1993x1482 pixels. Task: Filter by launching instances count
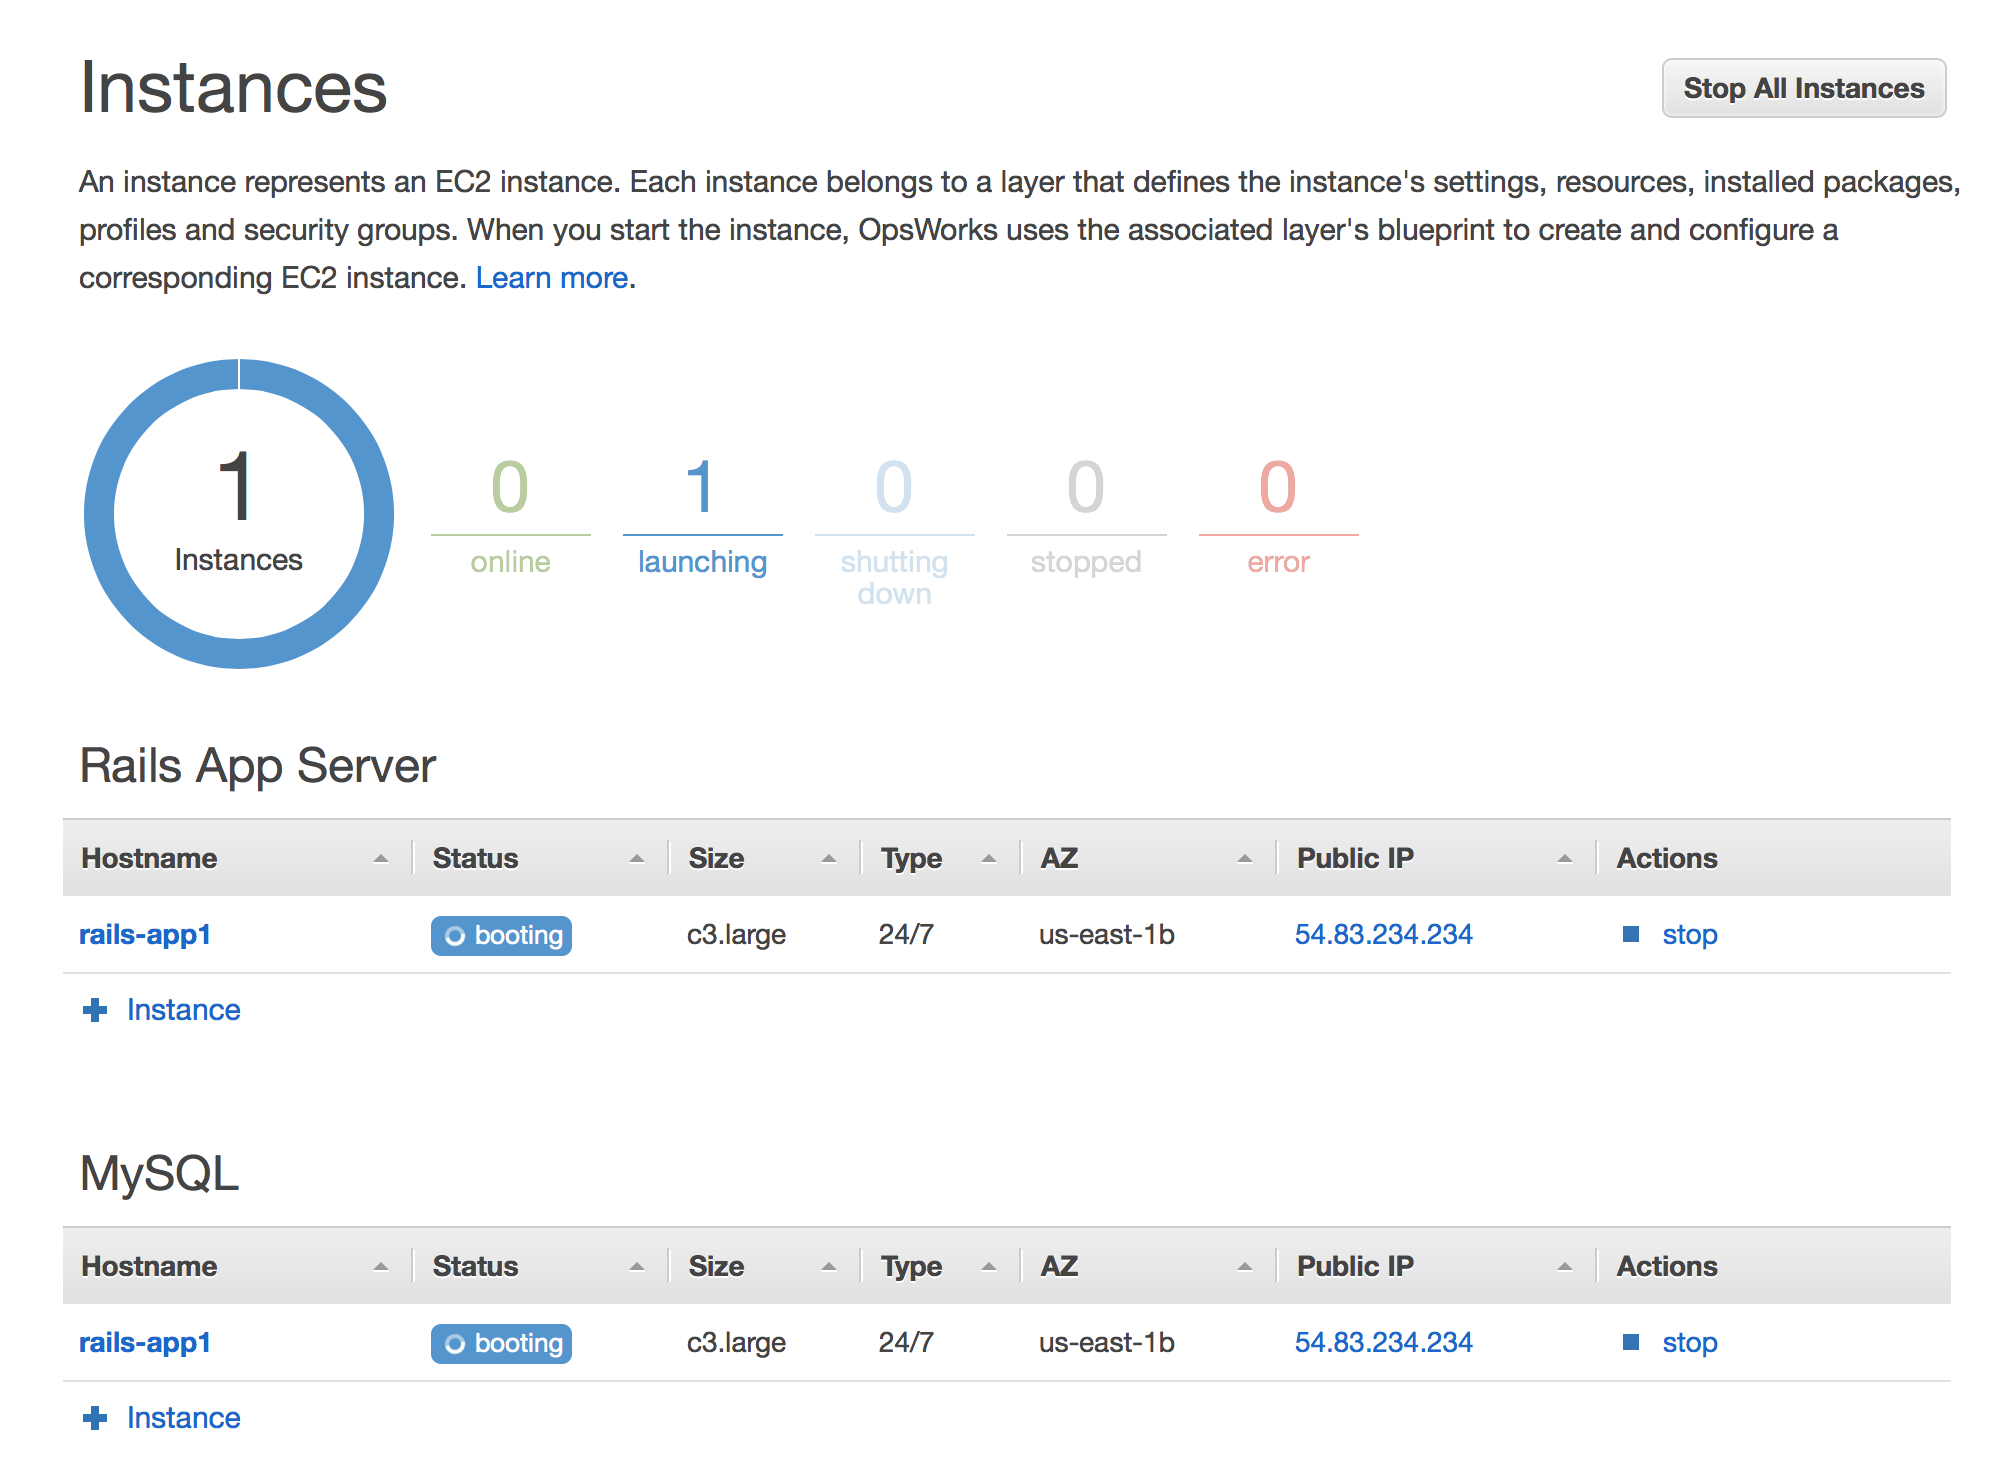(x=702, y=516)
